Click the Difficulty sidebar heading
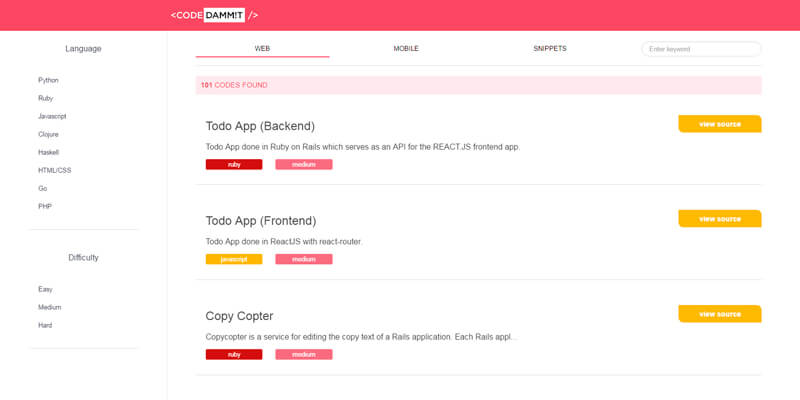This screenshot has height=400, width=800. (83, 258)
